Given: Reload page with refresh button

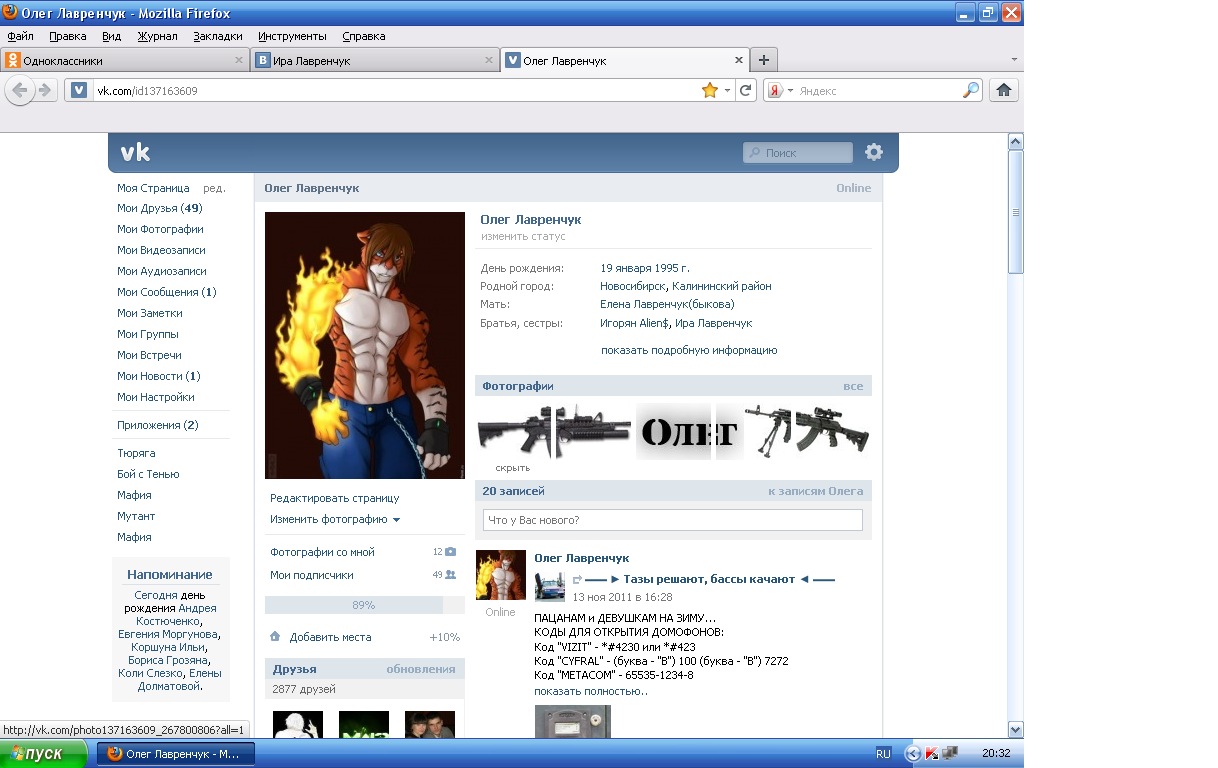Looking at the screenshot, I should click(746, 90).
